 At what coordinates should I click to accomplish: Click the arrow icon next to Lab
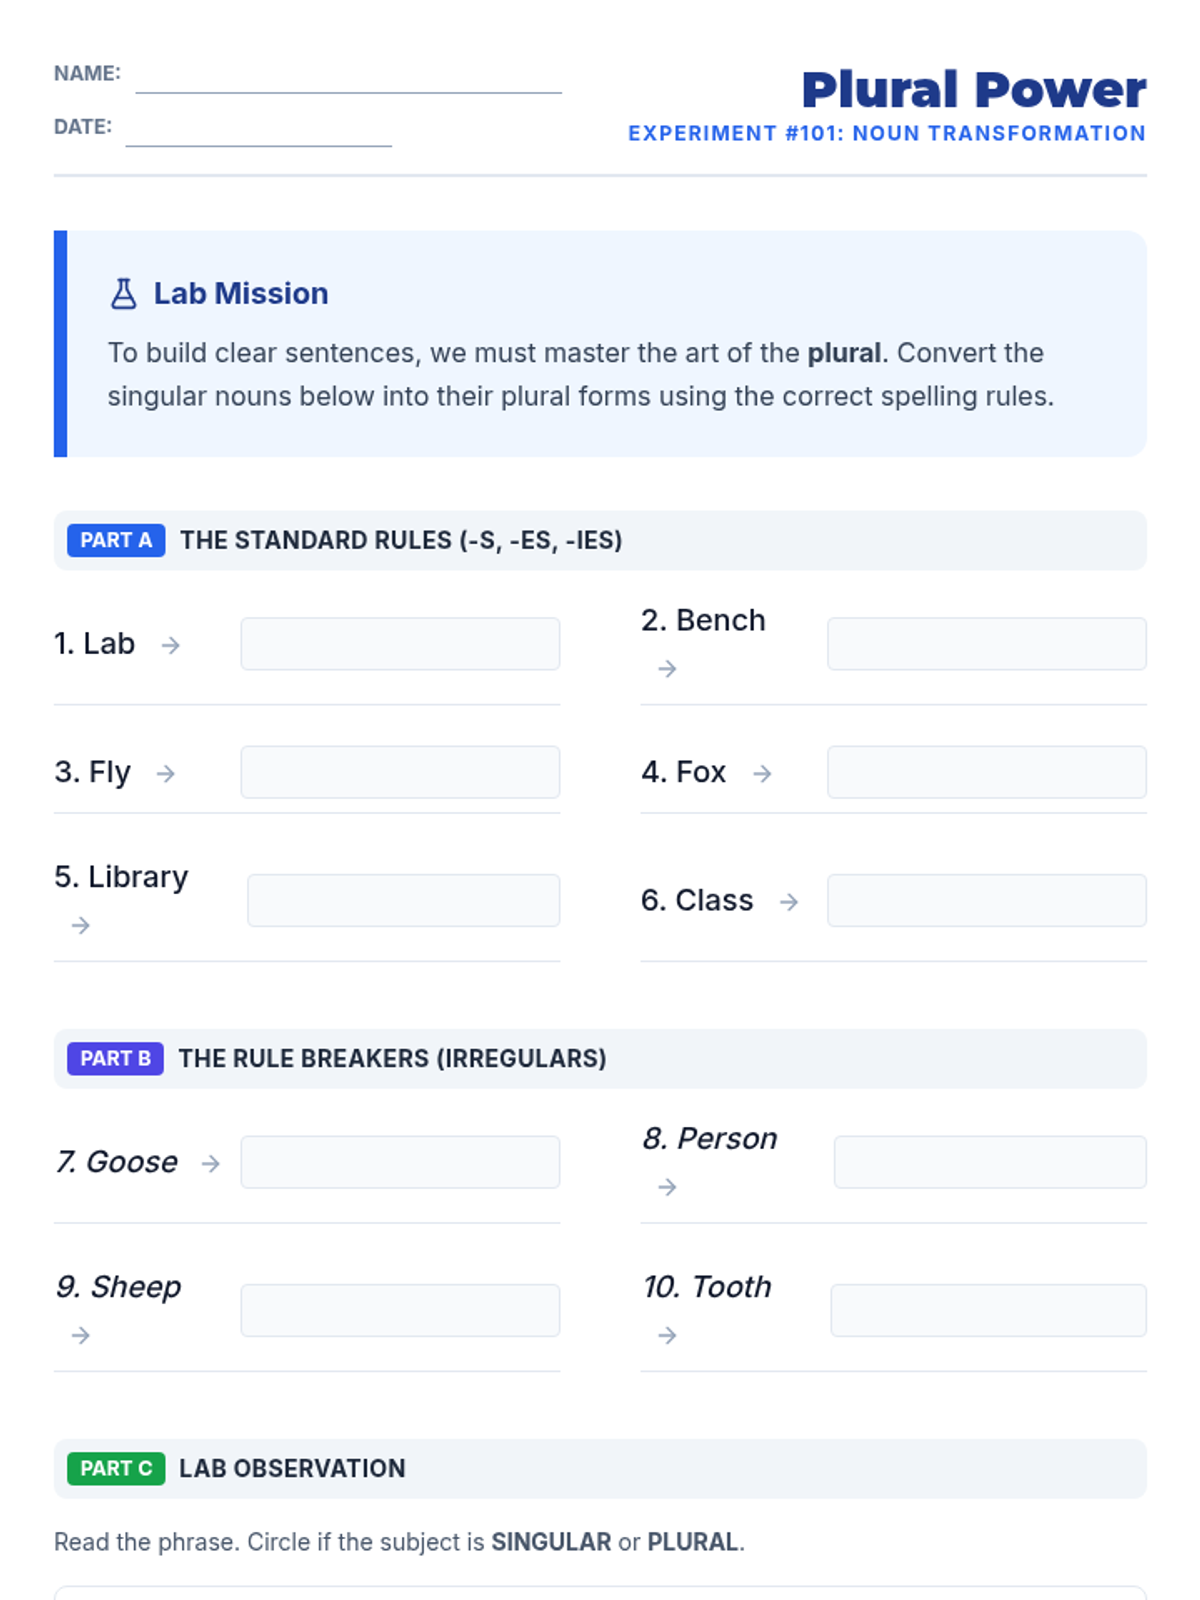(171, 645)
